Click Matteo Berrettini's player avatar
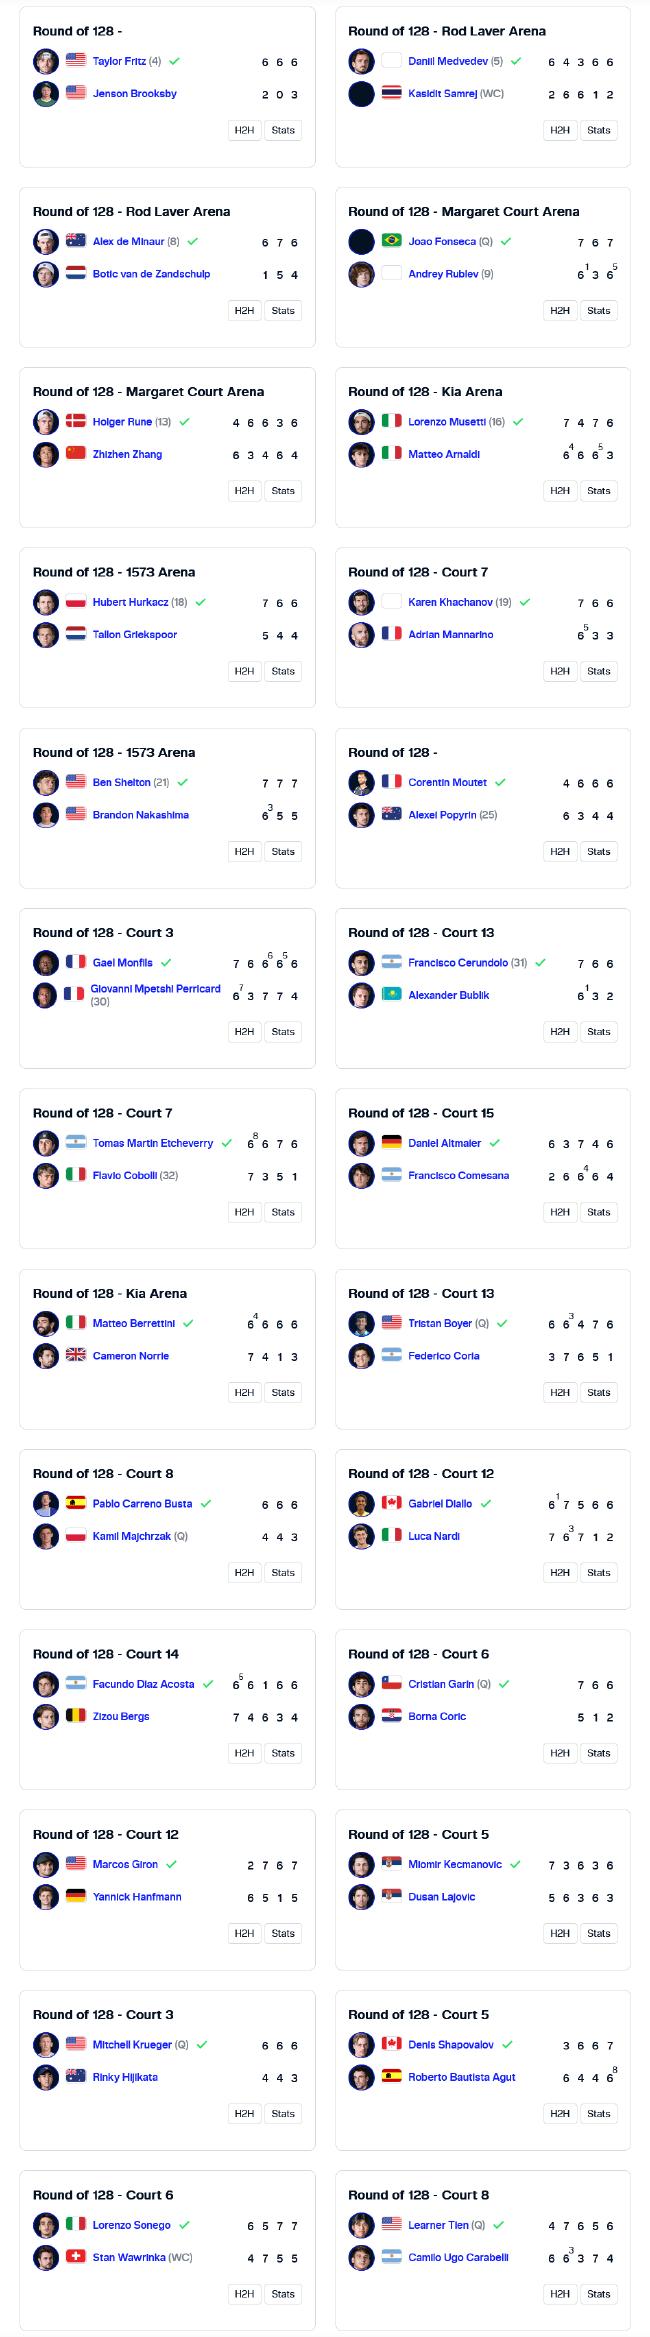Image resolution: width=650 pixels, height=2337 pixels. pos(46,1324)
